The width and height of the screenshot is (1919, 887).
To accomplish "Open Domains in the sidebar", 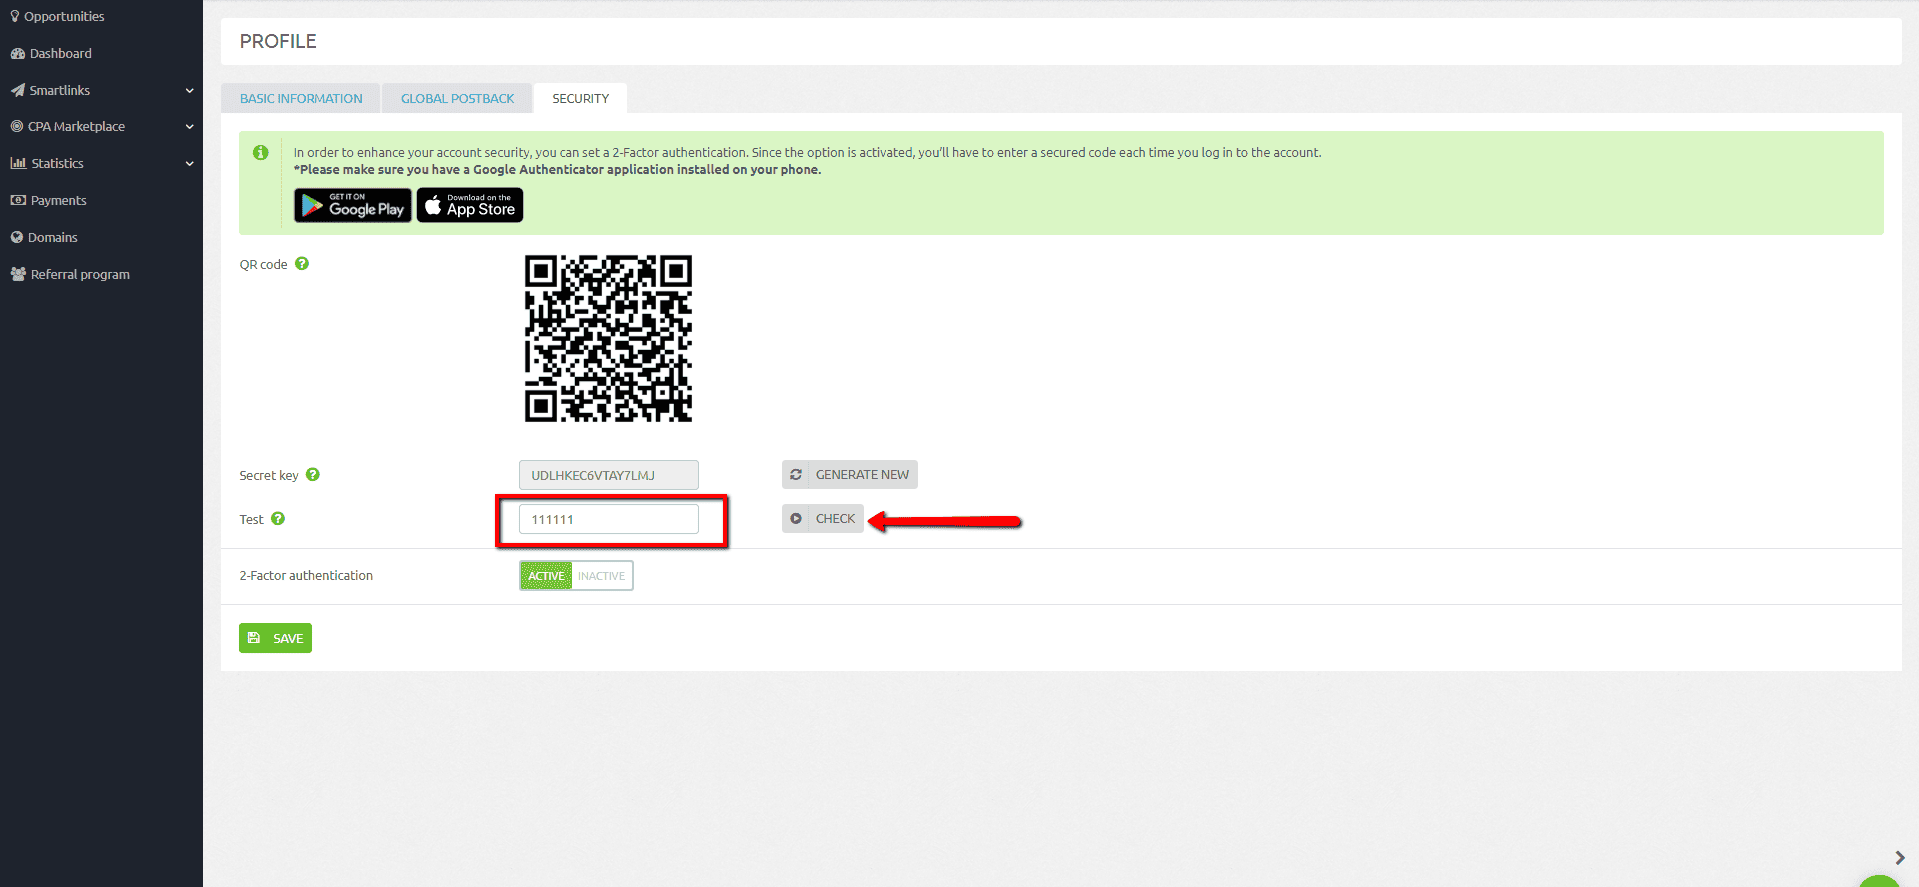I will pos(52,238).
